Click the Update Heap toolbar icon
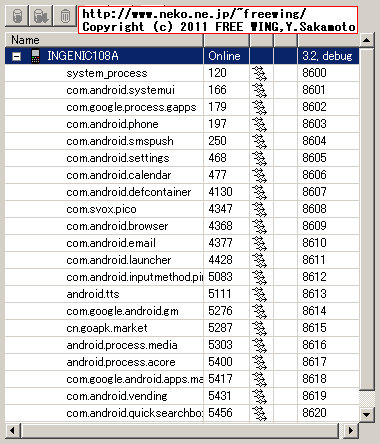Screen dimensions: 380x444 (x=17, y=16)
